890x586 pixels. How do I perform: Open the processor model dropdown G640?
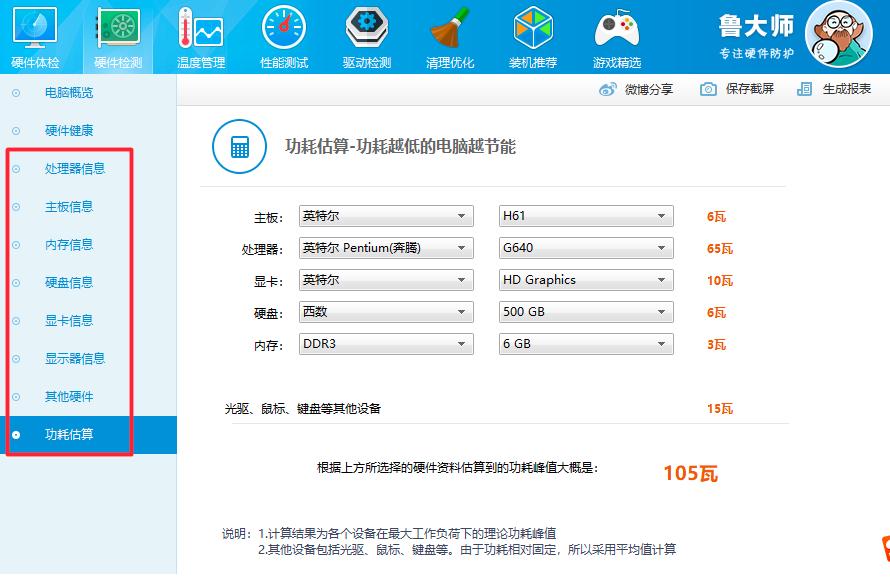tap(586, 248)
